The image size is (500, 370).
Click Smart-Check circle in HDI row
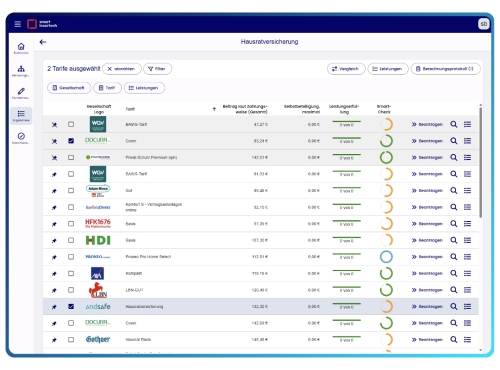(386, 240)
